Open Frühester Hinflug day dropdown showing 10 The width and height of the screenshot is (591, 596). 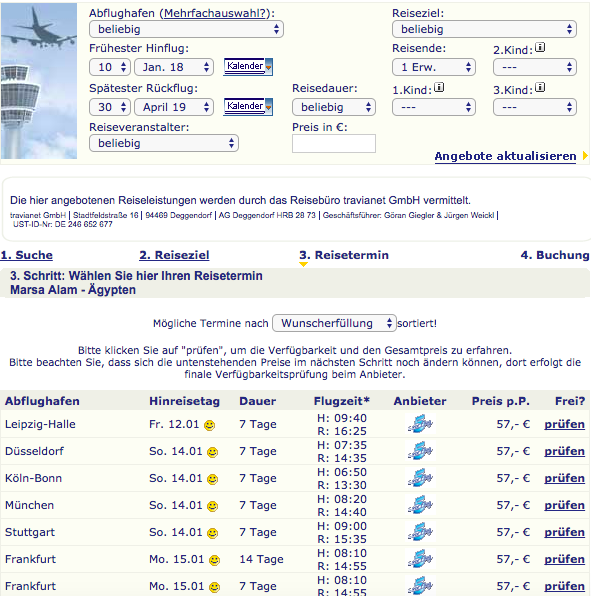110,67
